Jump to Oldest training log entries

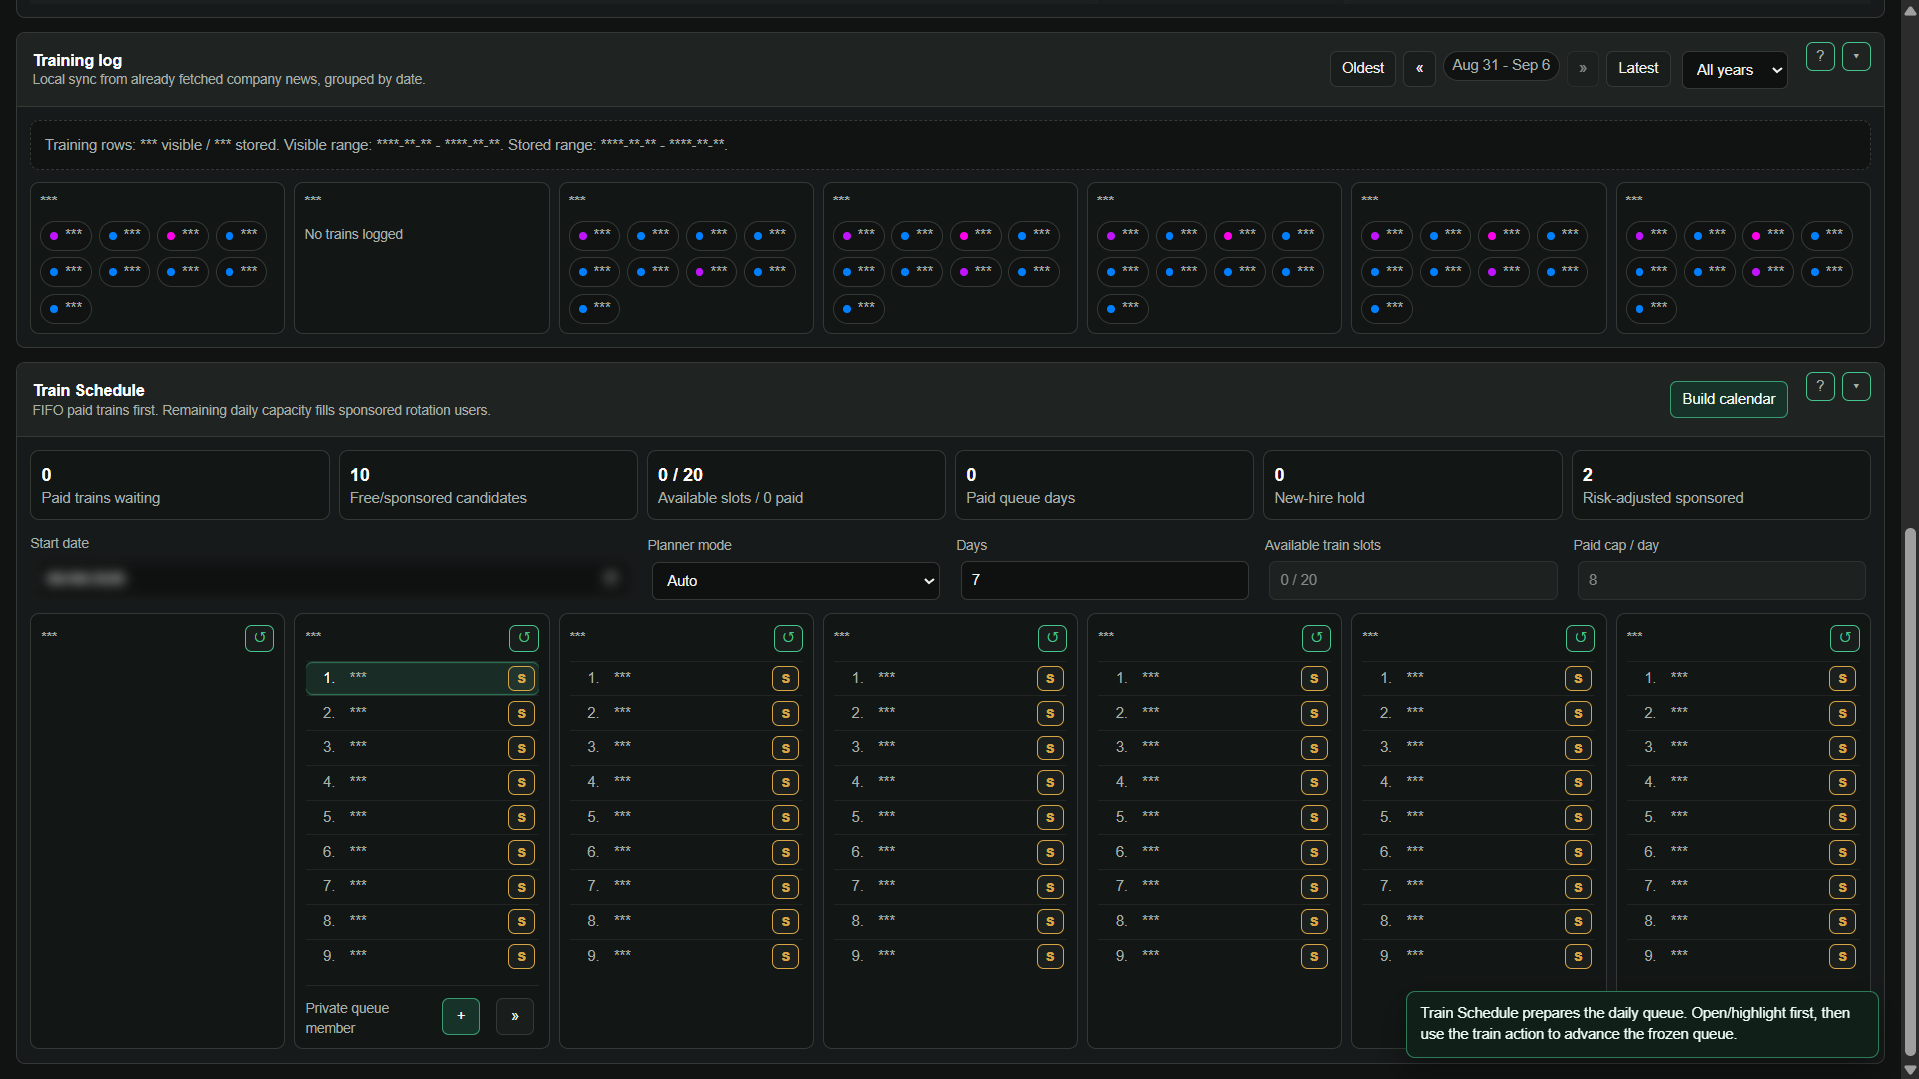[x=1363, y=69]
